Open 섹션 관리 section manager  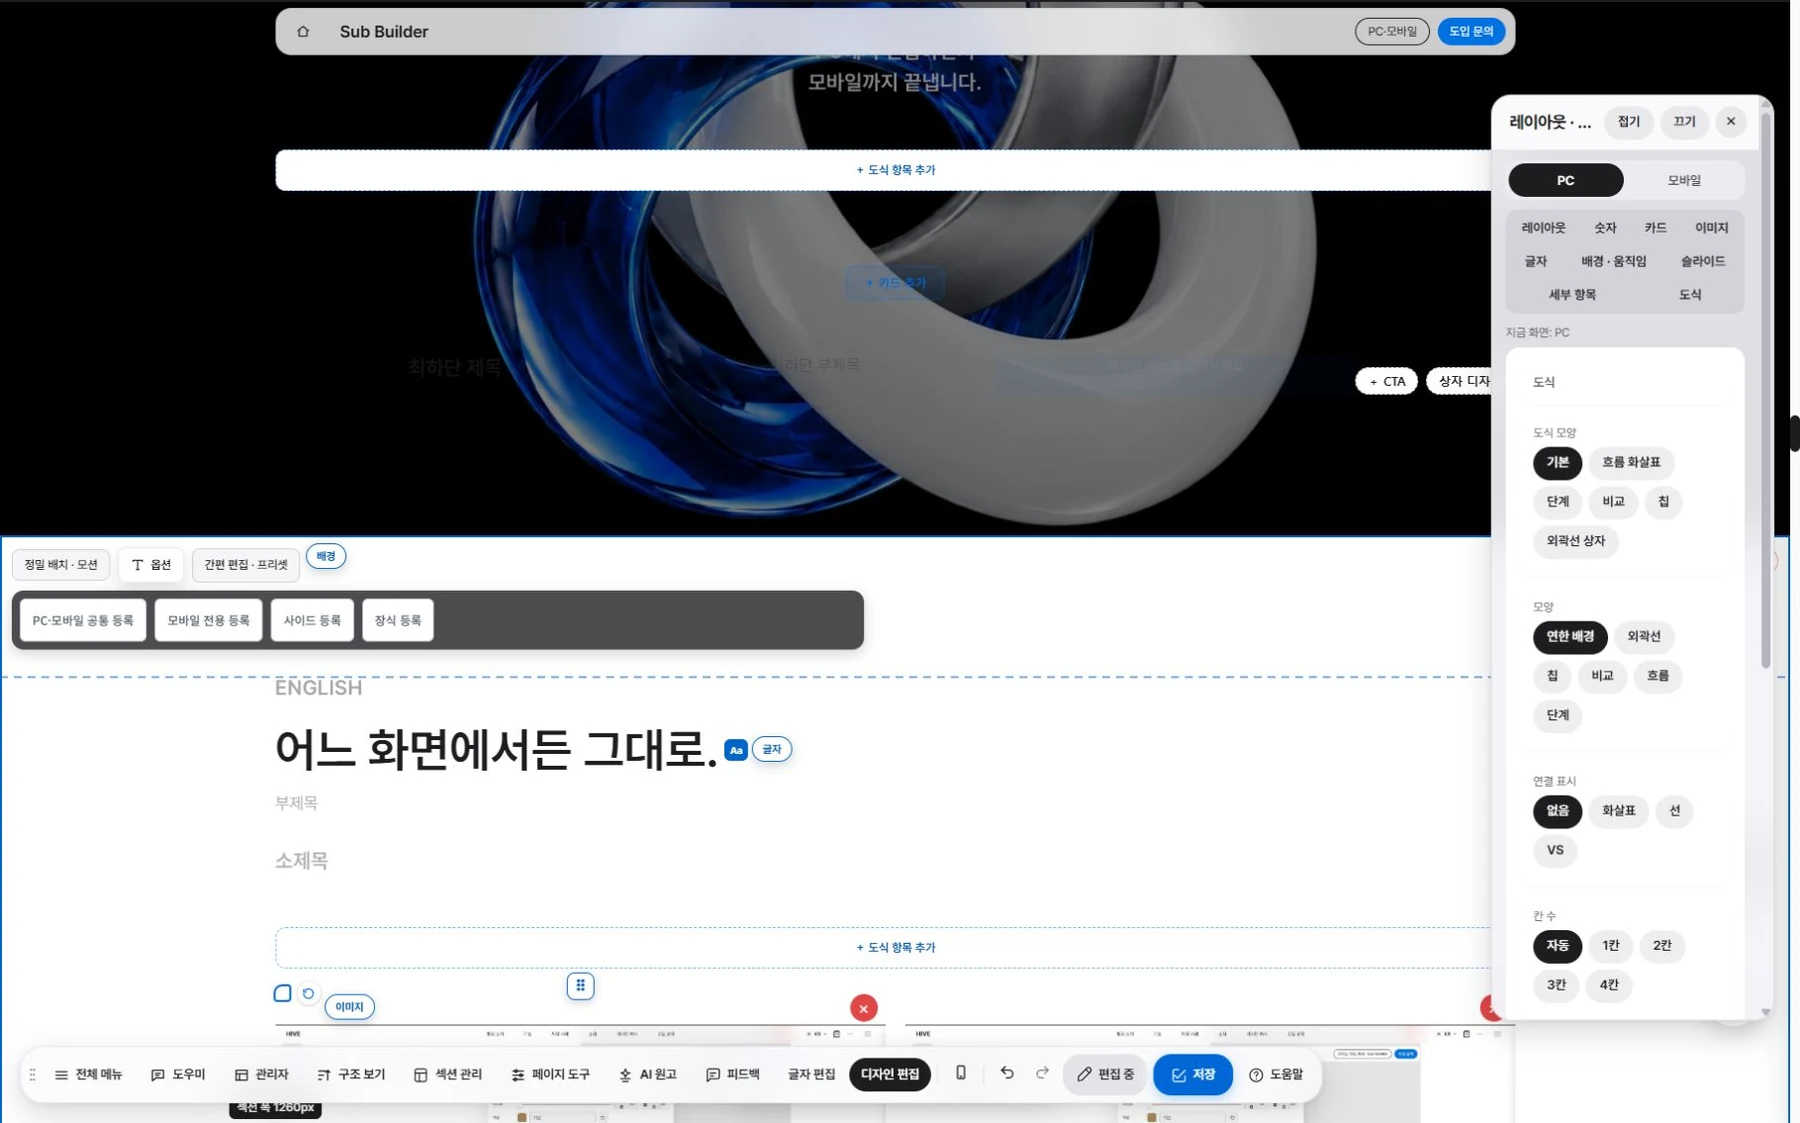[x=447, y=1074]
